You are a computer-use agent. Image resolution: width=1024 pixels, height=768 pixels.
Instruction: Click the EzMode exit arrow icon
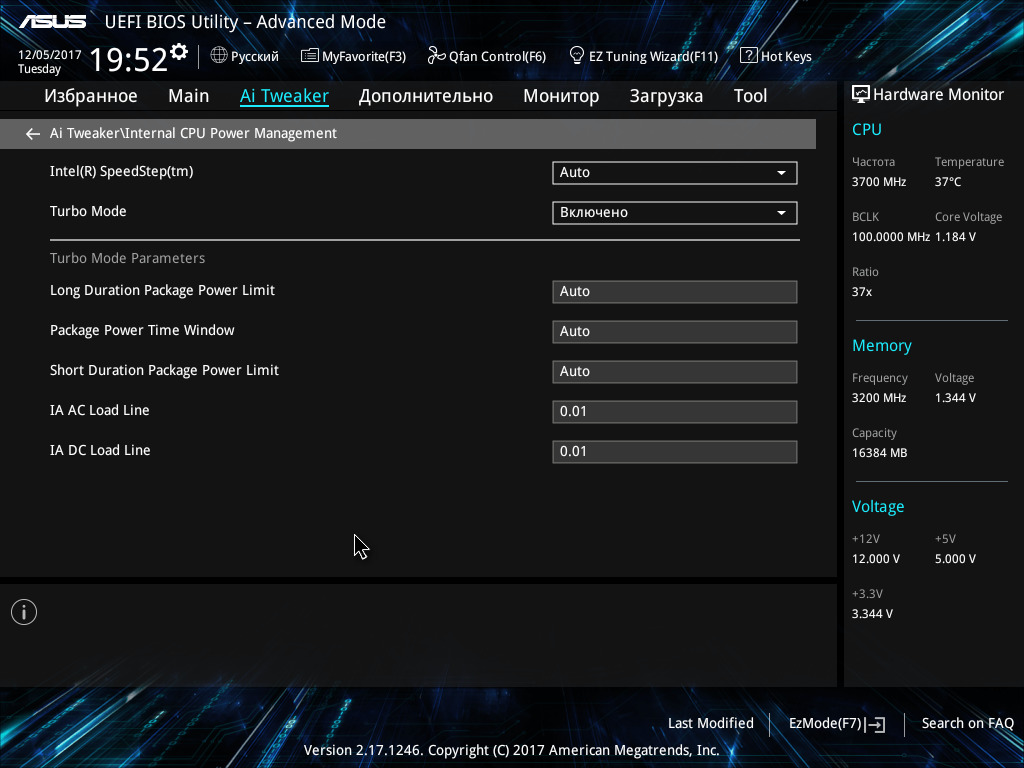(x=876, y=724)
